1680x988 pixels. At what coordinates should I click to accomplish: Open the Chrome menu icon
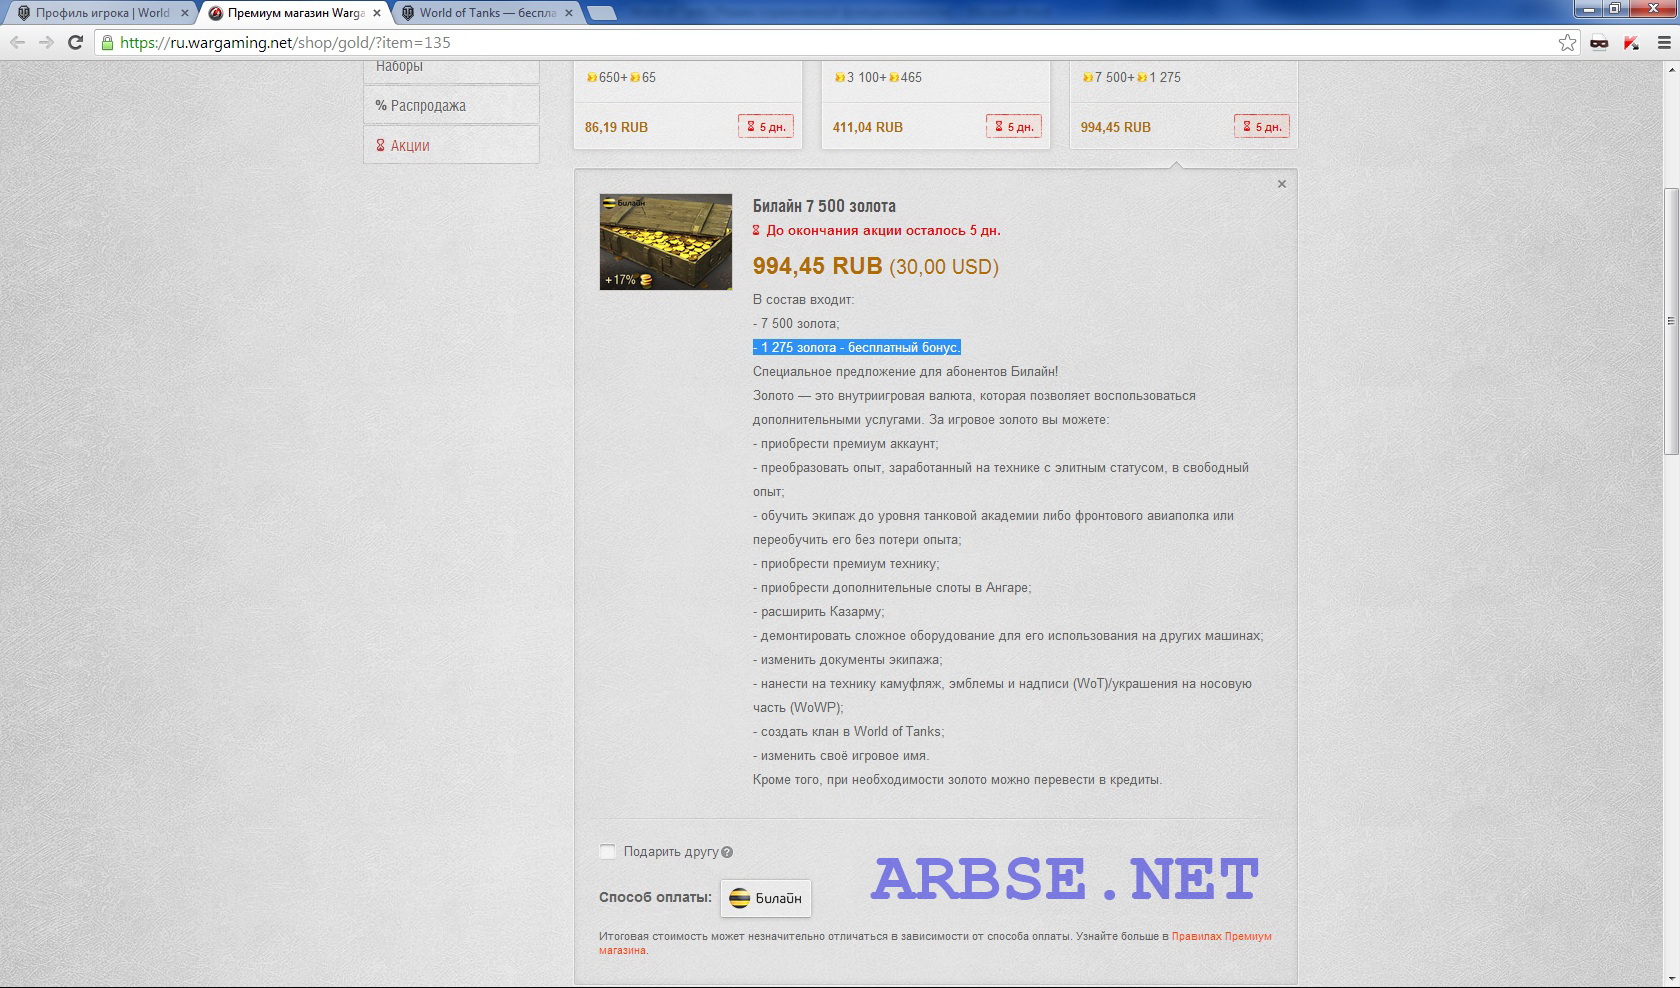point(1664,42)
